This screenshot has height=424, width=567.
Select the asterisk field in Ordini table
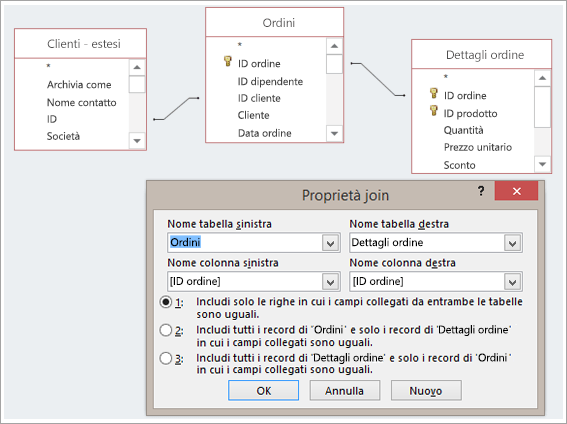pyautogui.click(x=239, y=45)
